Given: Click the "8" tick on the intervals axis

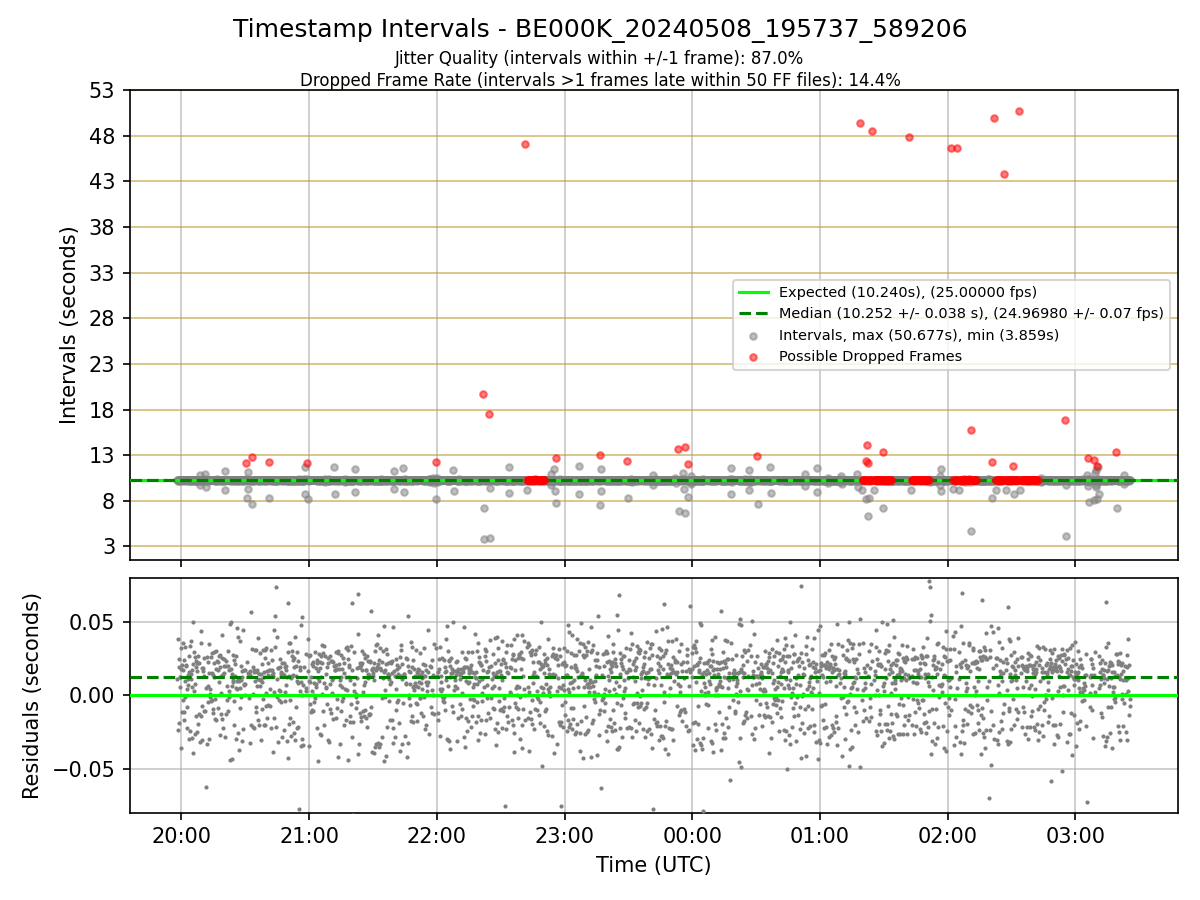Looking at the screenshot, I should [x=110, y=501].
